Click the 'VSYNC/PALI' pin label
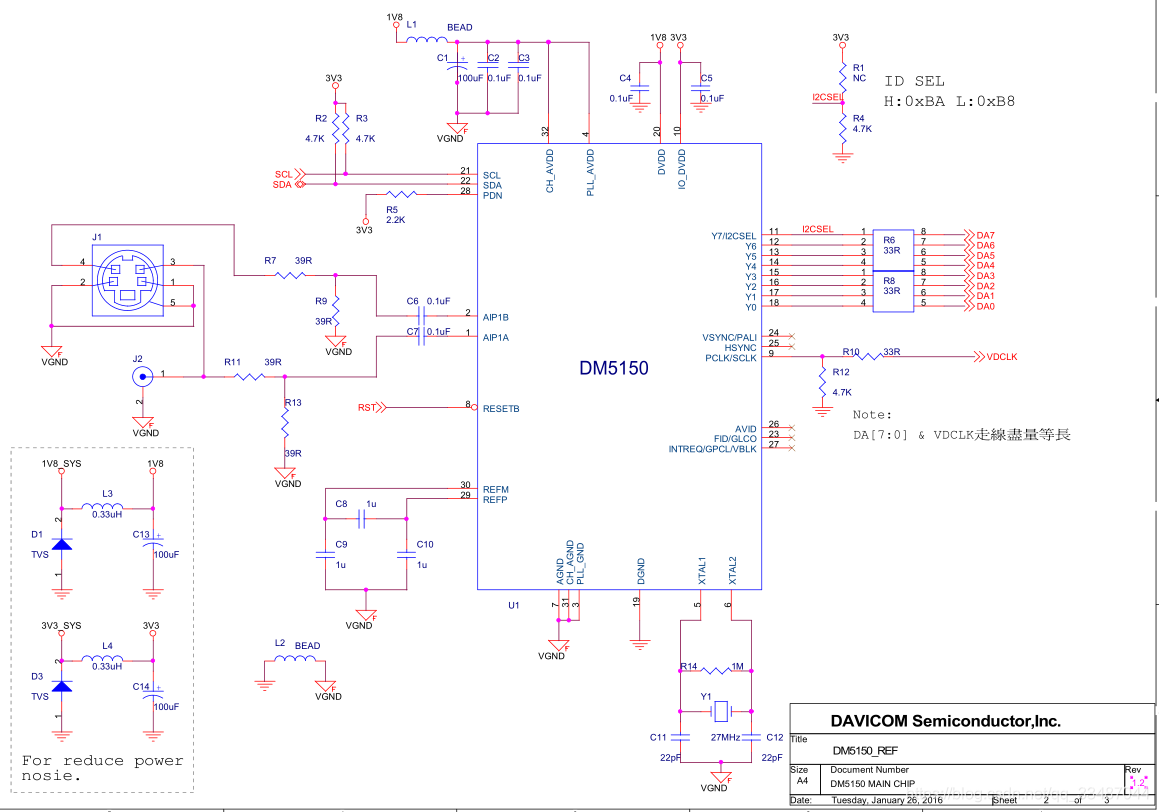Image resolution: width=1159 pixels, height=812 pixels. 730,338
